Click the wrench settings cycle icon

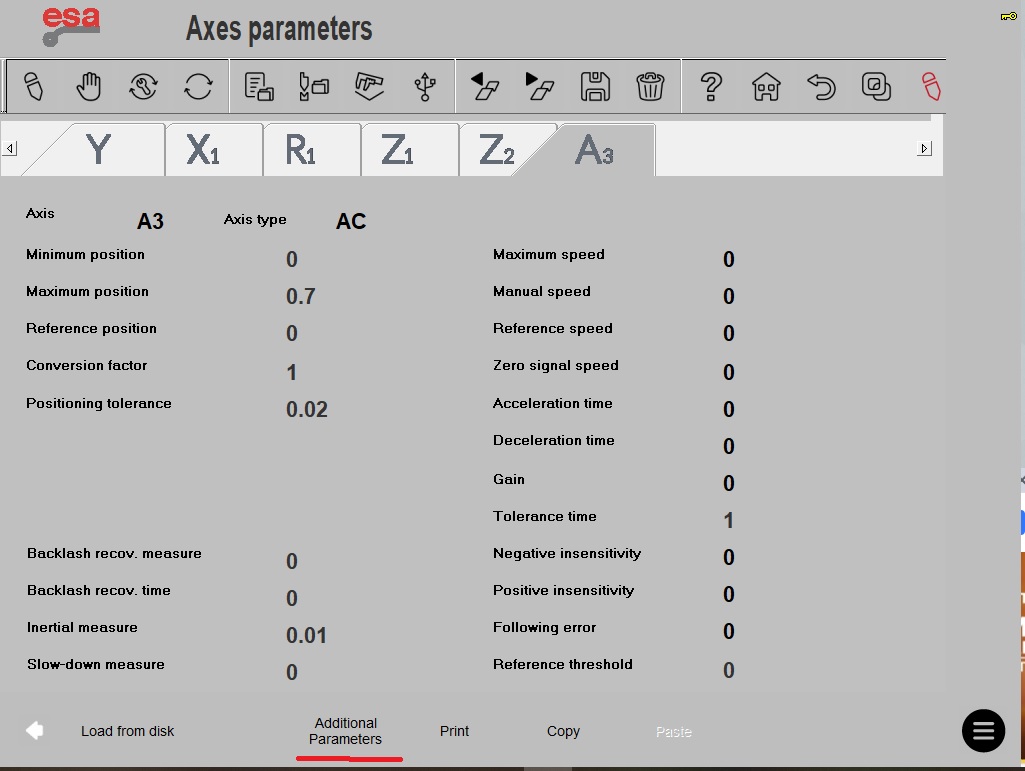click(143, 86)
